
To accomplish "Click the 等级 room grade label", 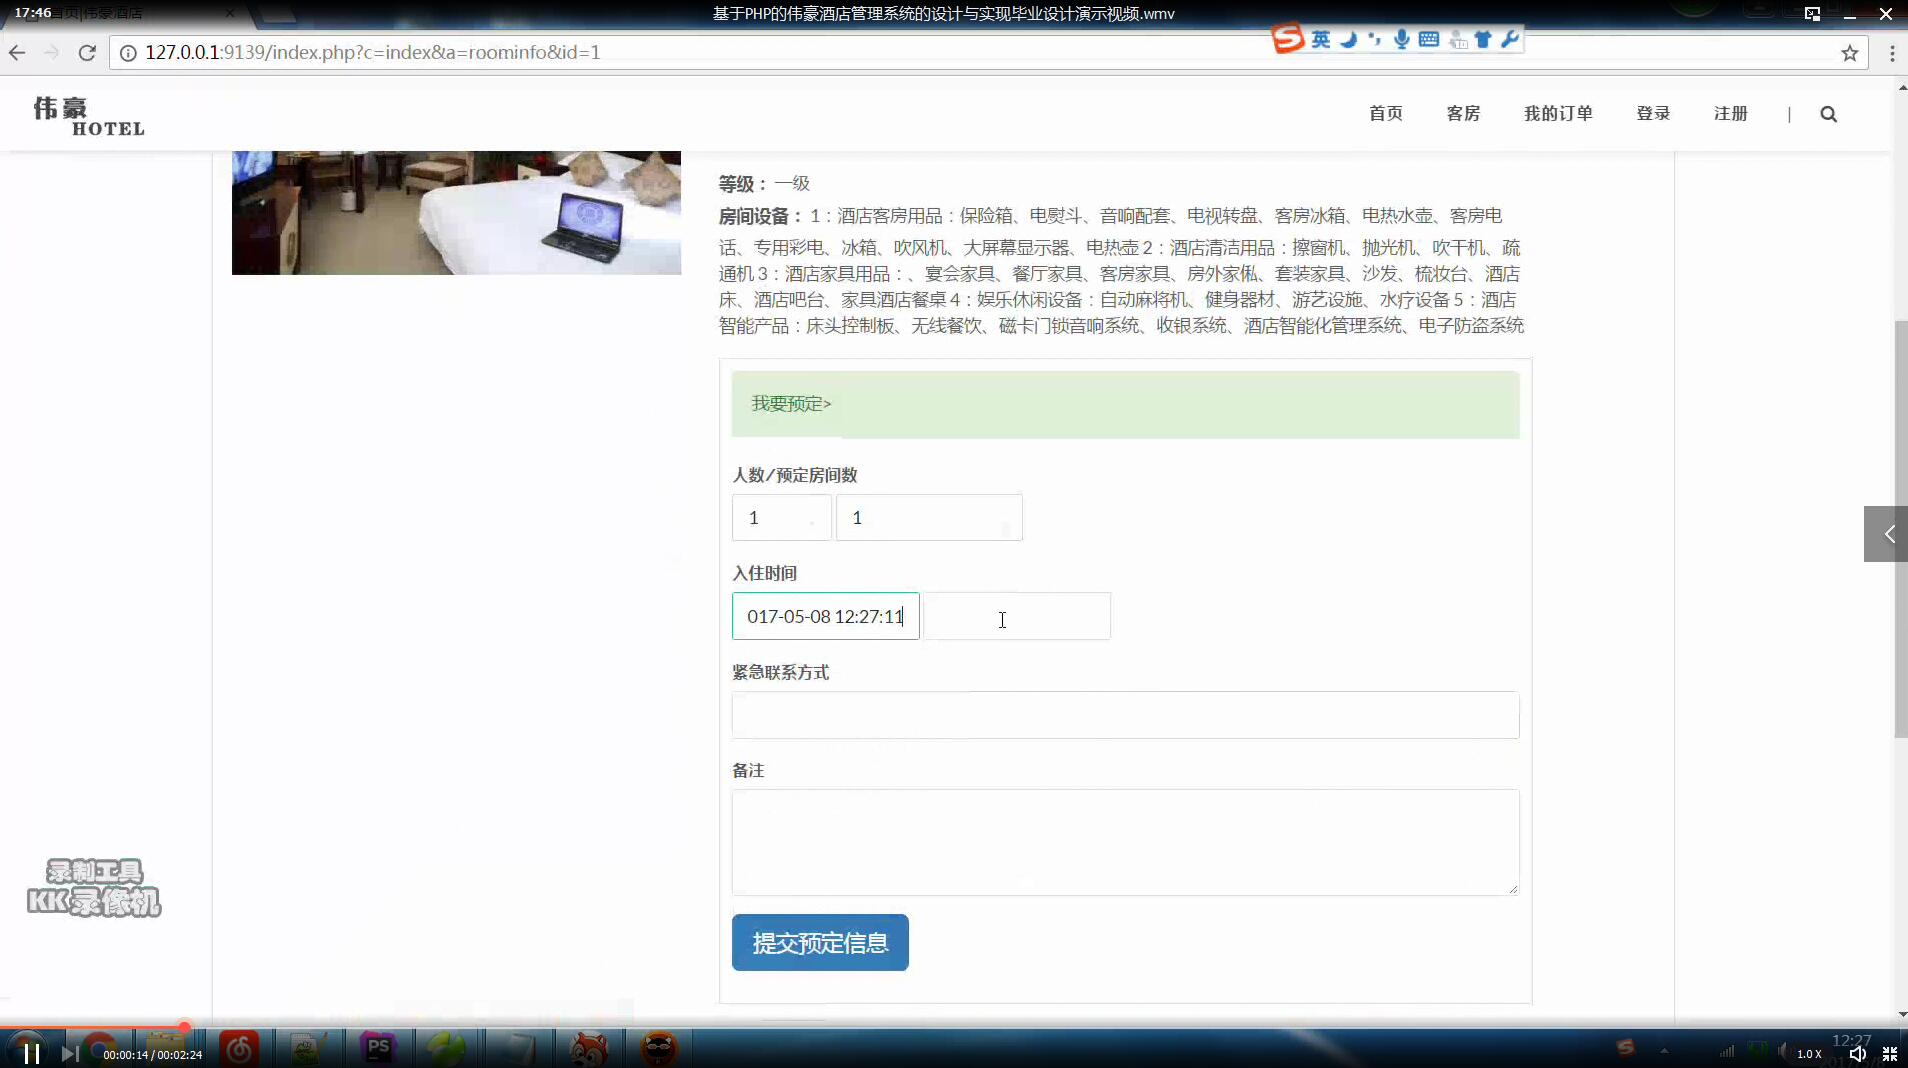I will coord(743,184).
